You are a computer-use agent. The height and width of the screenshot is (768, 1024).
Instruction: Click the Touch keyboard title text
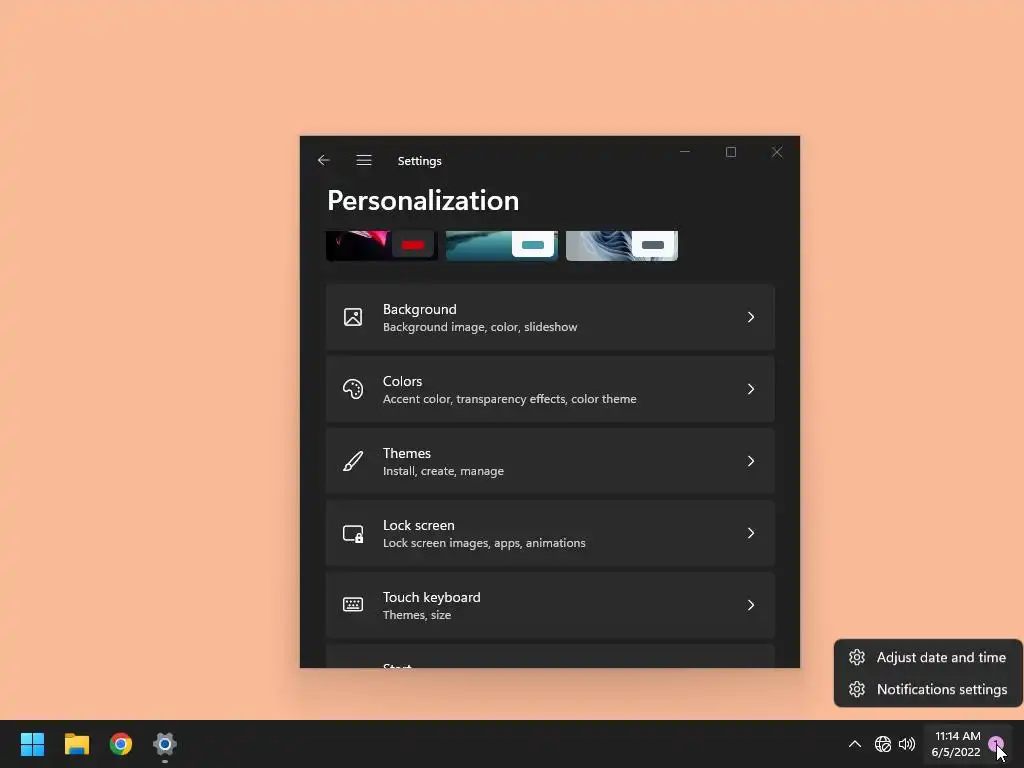[432, 597]
